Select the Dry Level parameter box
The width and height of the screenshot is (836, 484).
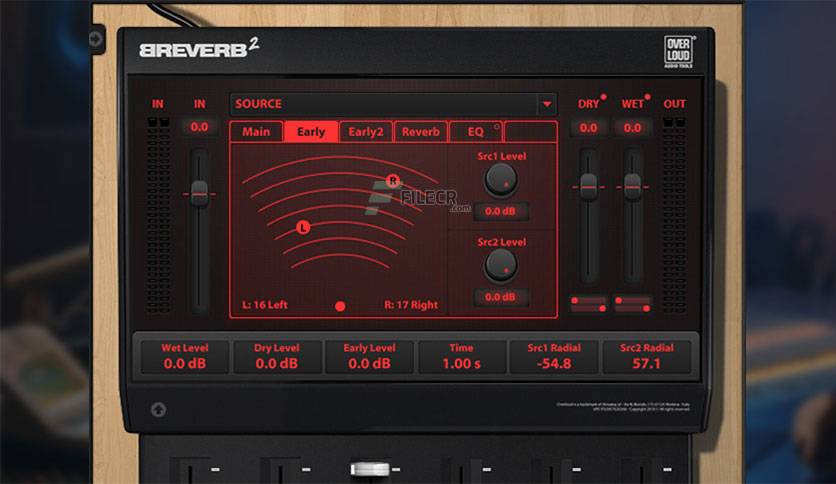277,357
